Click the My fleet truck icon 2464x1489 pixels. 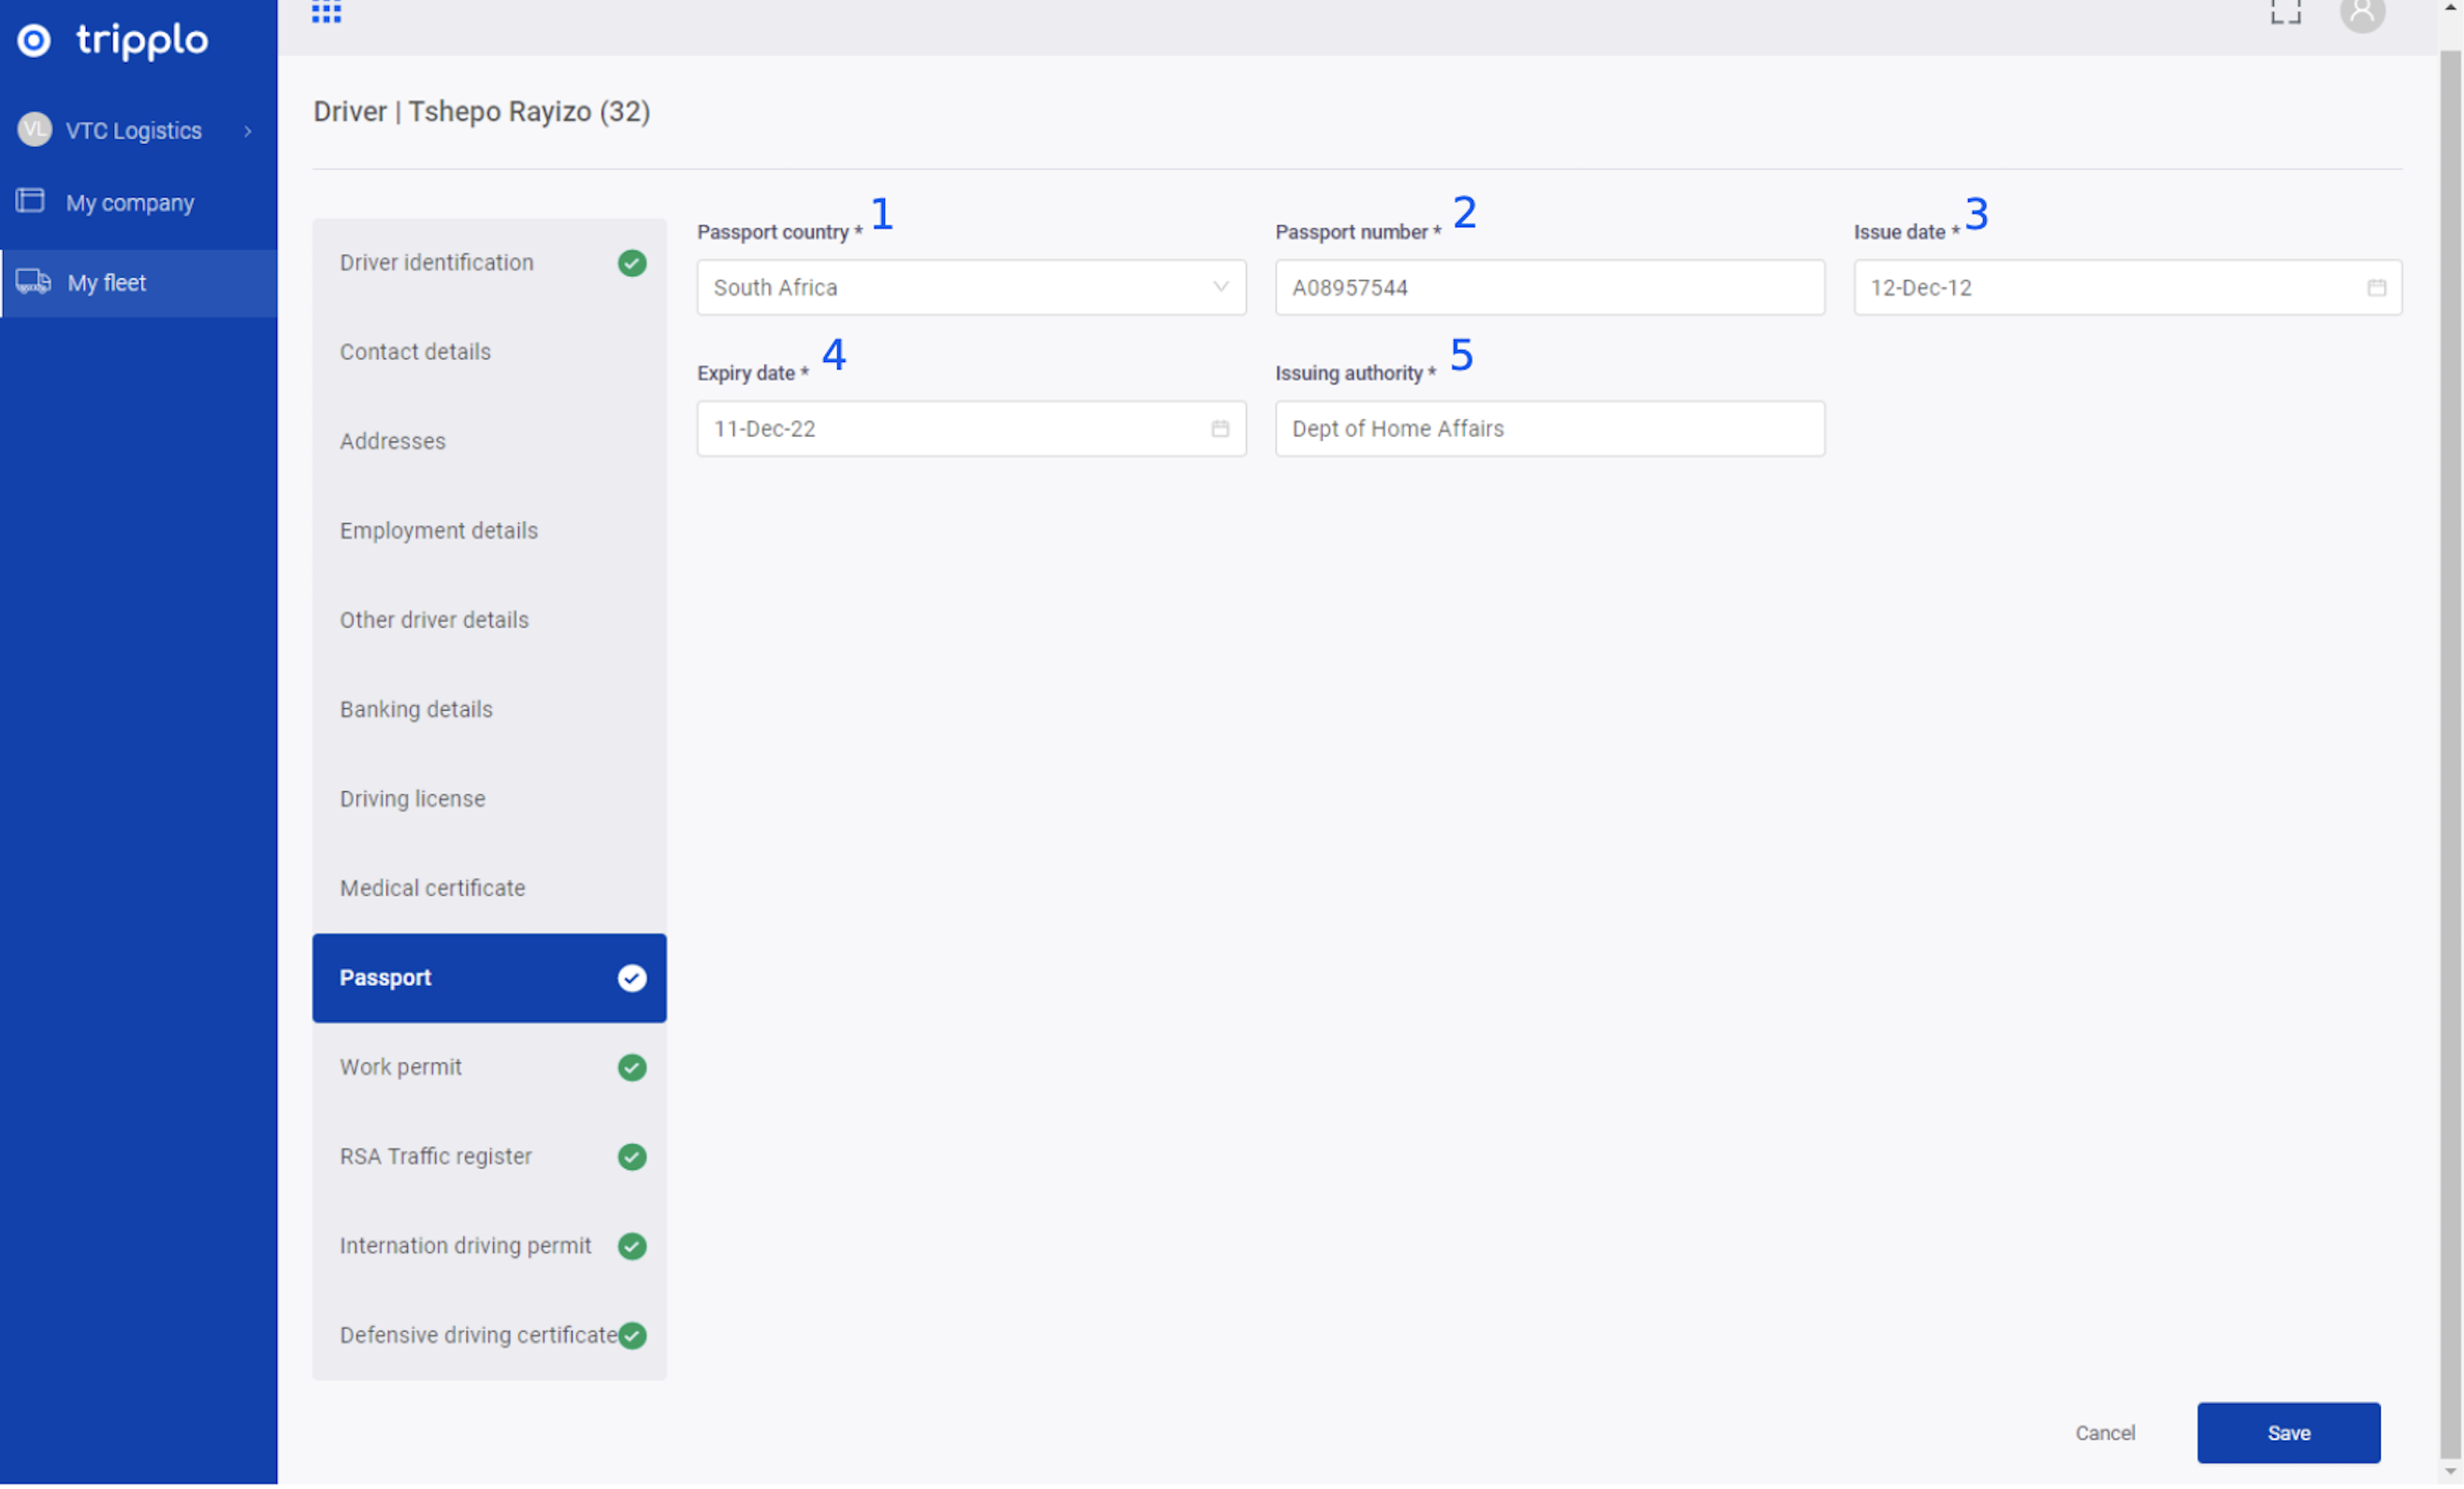pyautogui.click(x=33, y=283)
